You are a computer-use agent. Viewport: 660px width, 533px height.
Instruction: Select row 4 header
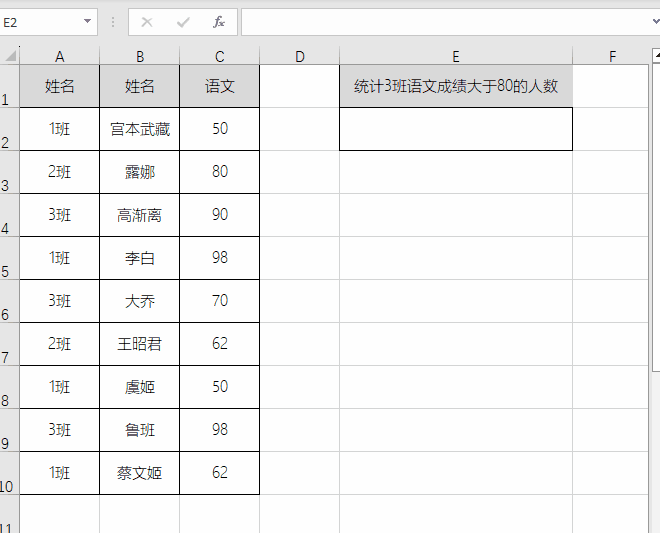click(x=9, y=215)
